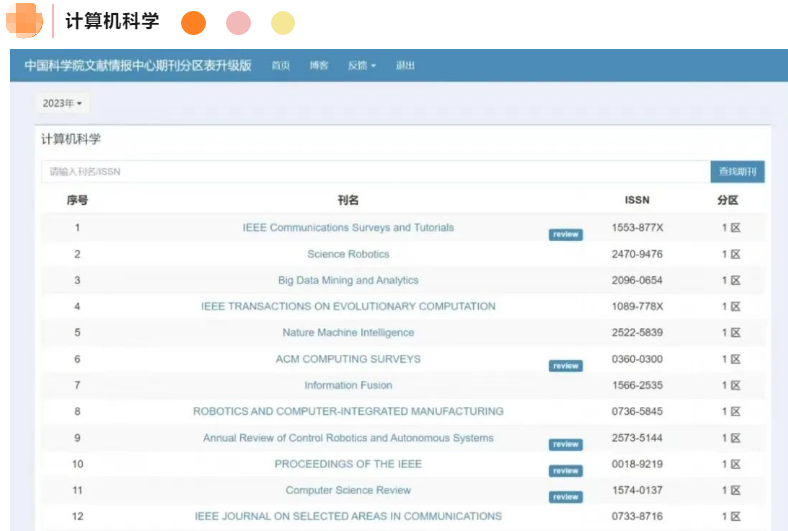The width and height of the screenshot is (788, 531).
Task: Open the Information Fusion journal link
Action: pos(348,385)
